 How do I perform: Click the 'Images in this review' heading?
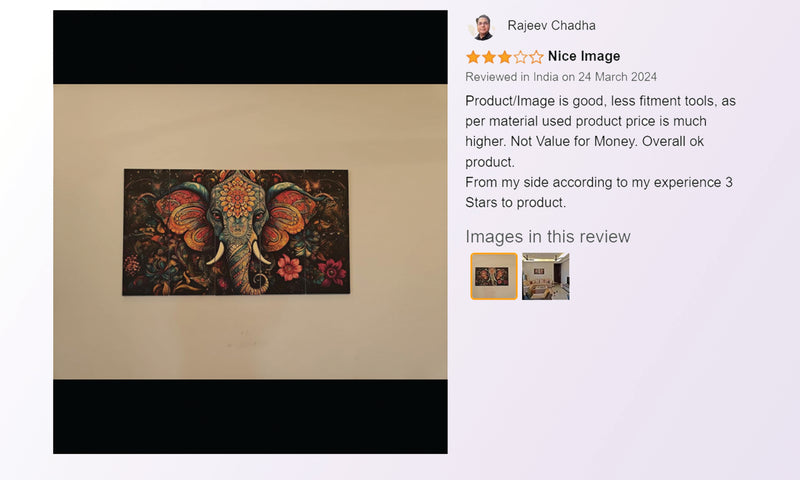point(547,236)
